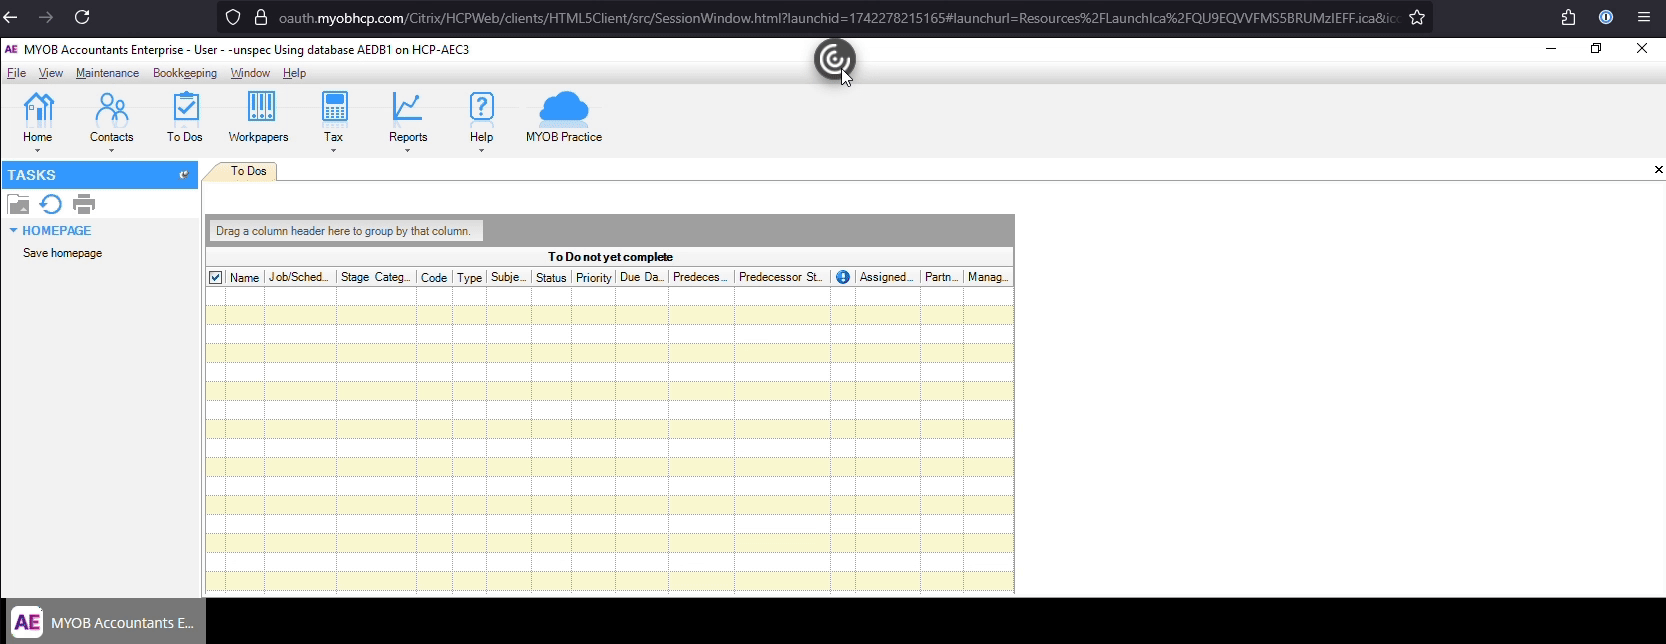
Task: Click the Save homepage link
Action: [63, 254]
